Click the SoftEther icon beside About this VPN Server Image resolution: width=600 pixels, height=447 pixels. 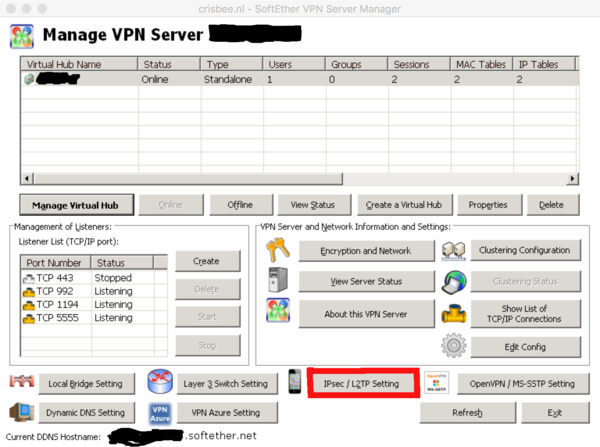[278, 310]
